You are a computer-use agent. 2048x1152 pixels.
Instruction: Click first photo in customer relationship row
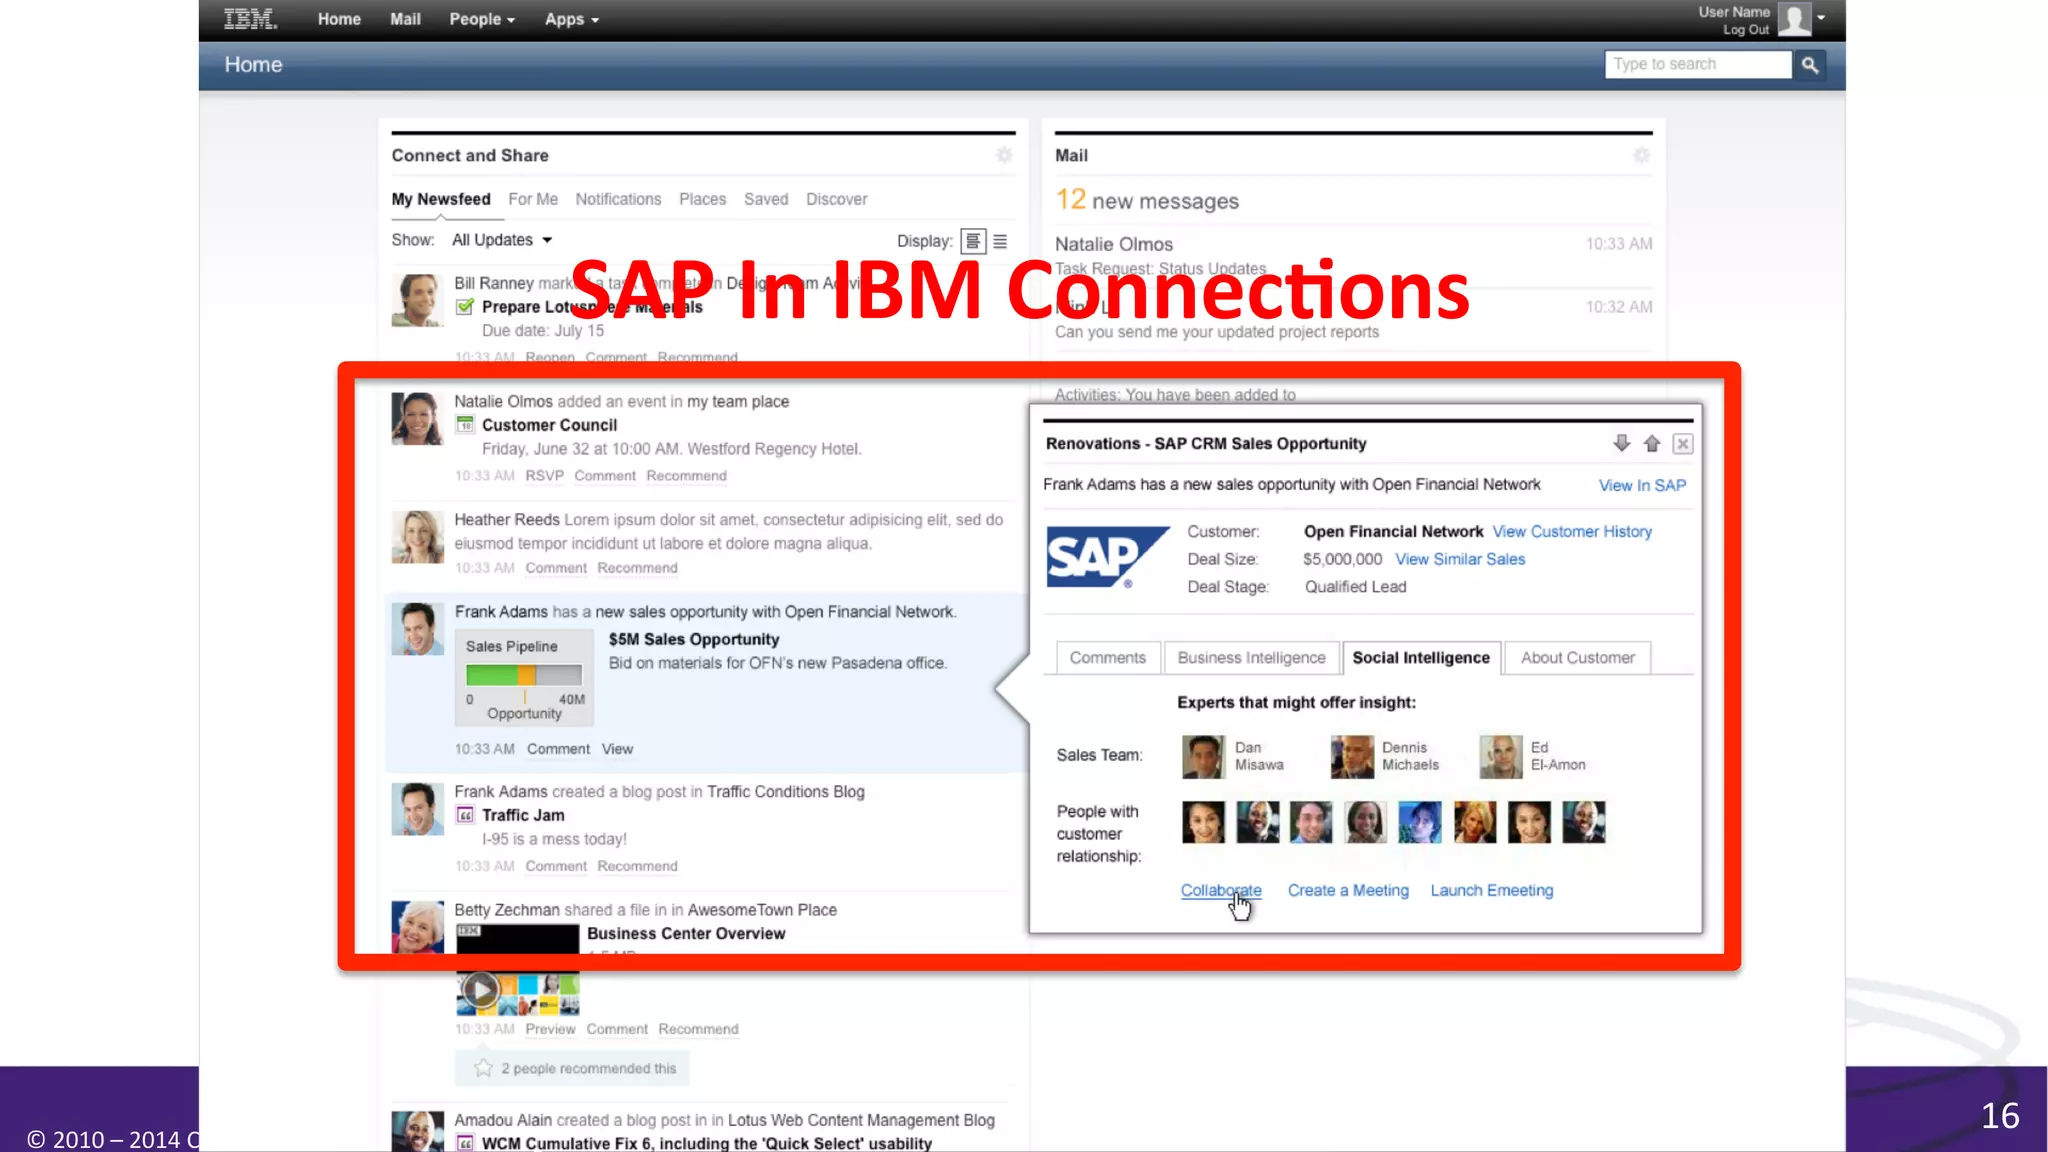tap(1203, 822)
